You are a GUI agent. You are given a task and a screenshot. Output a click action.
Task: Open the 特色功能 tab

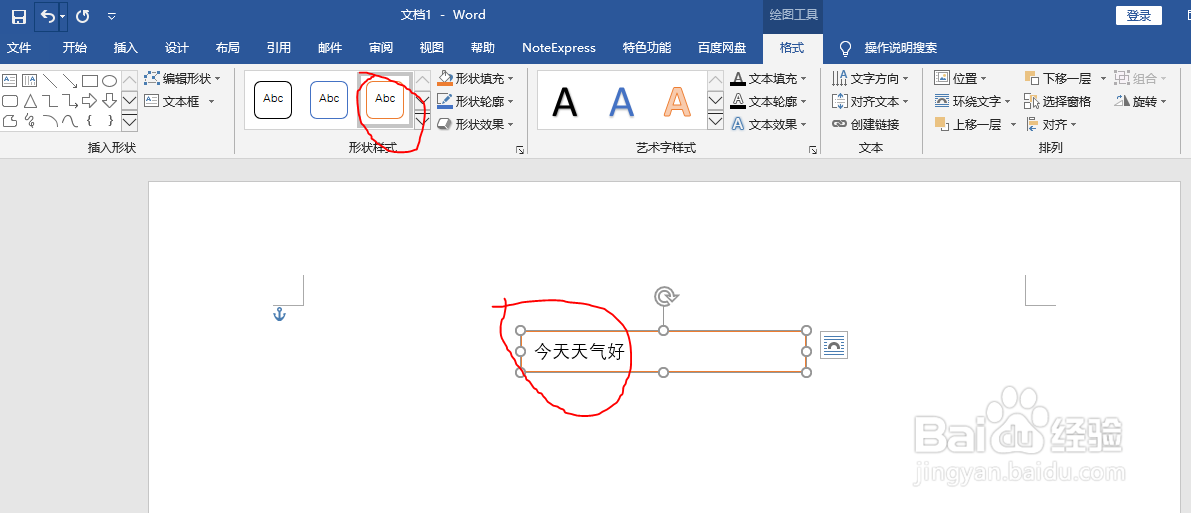coord(646,48)
